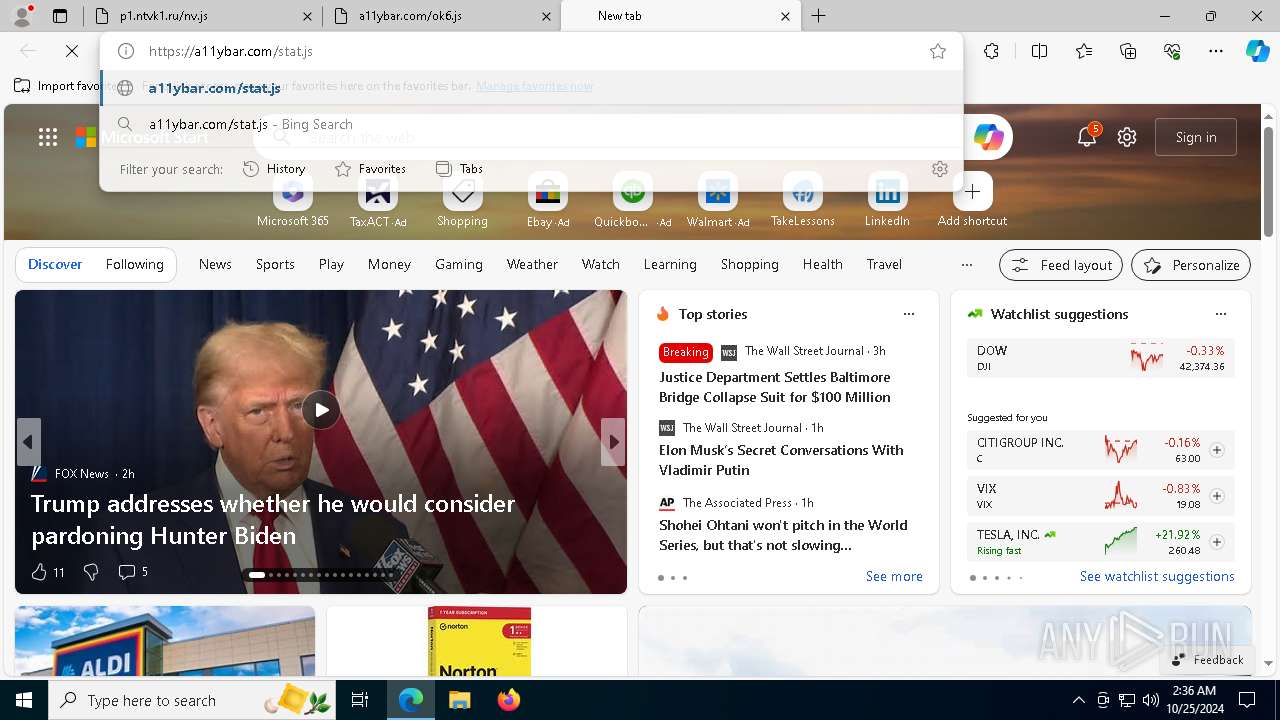The image size is (1280, 720).
Task: Open the Weather category
Action: click(532, 264)
